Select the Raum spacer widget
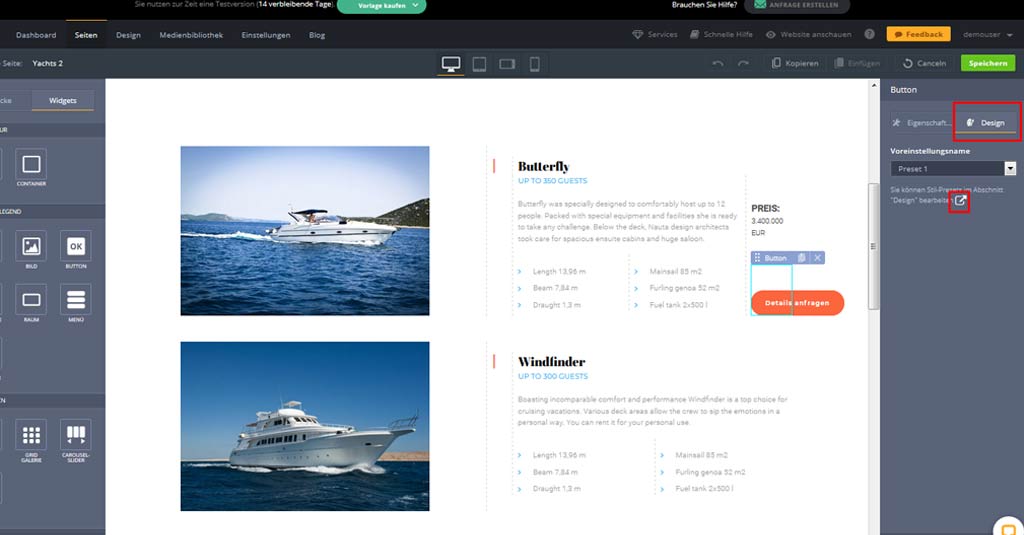The height and width of the screenshot is (535, 1024). coord(31,300)
